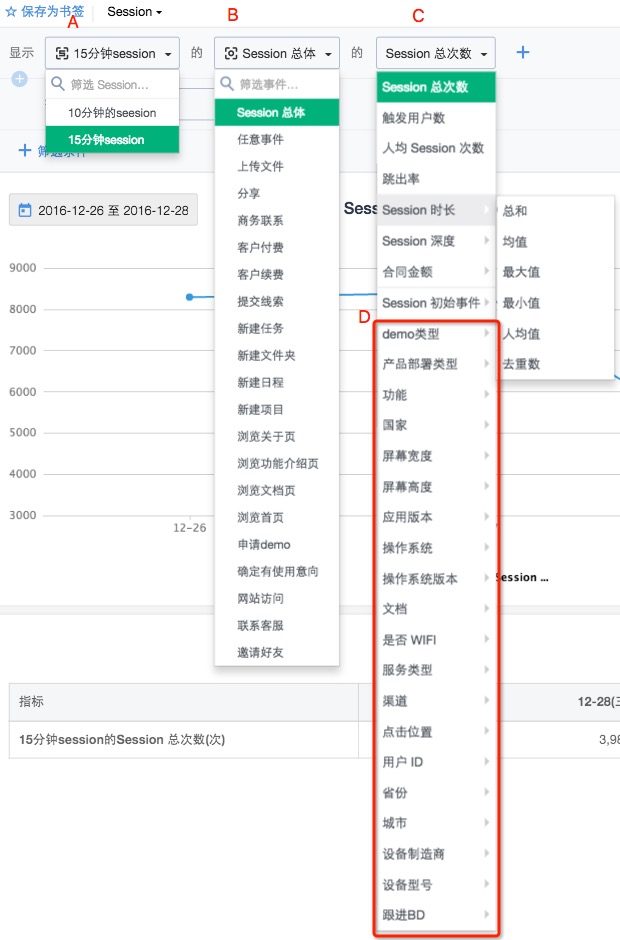The height and width of the screenshot is (940, 620).
Task: Click the 筛选 Session search field
Action: click(x=112, y=85)
